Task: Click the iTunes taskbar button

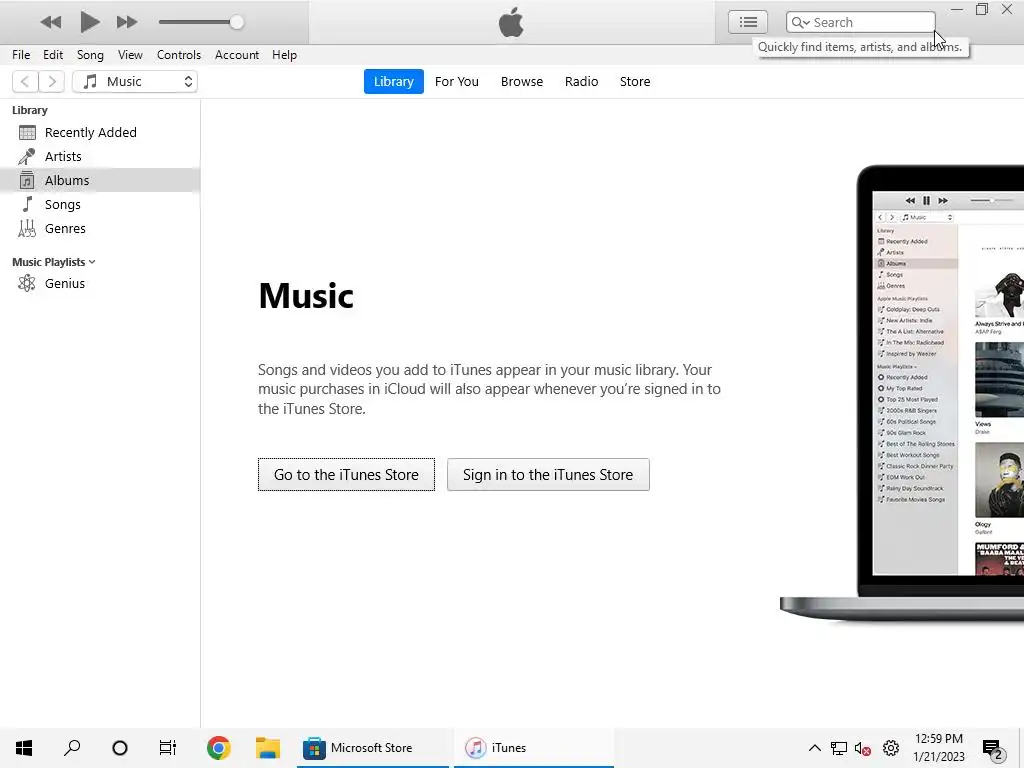Action: click(534, 748)
